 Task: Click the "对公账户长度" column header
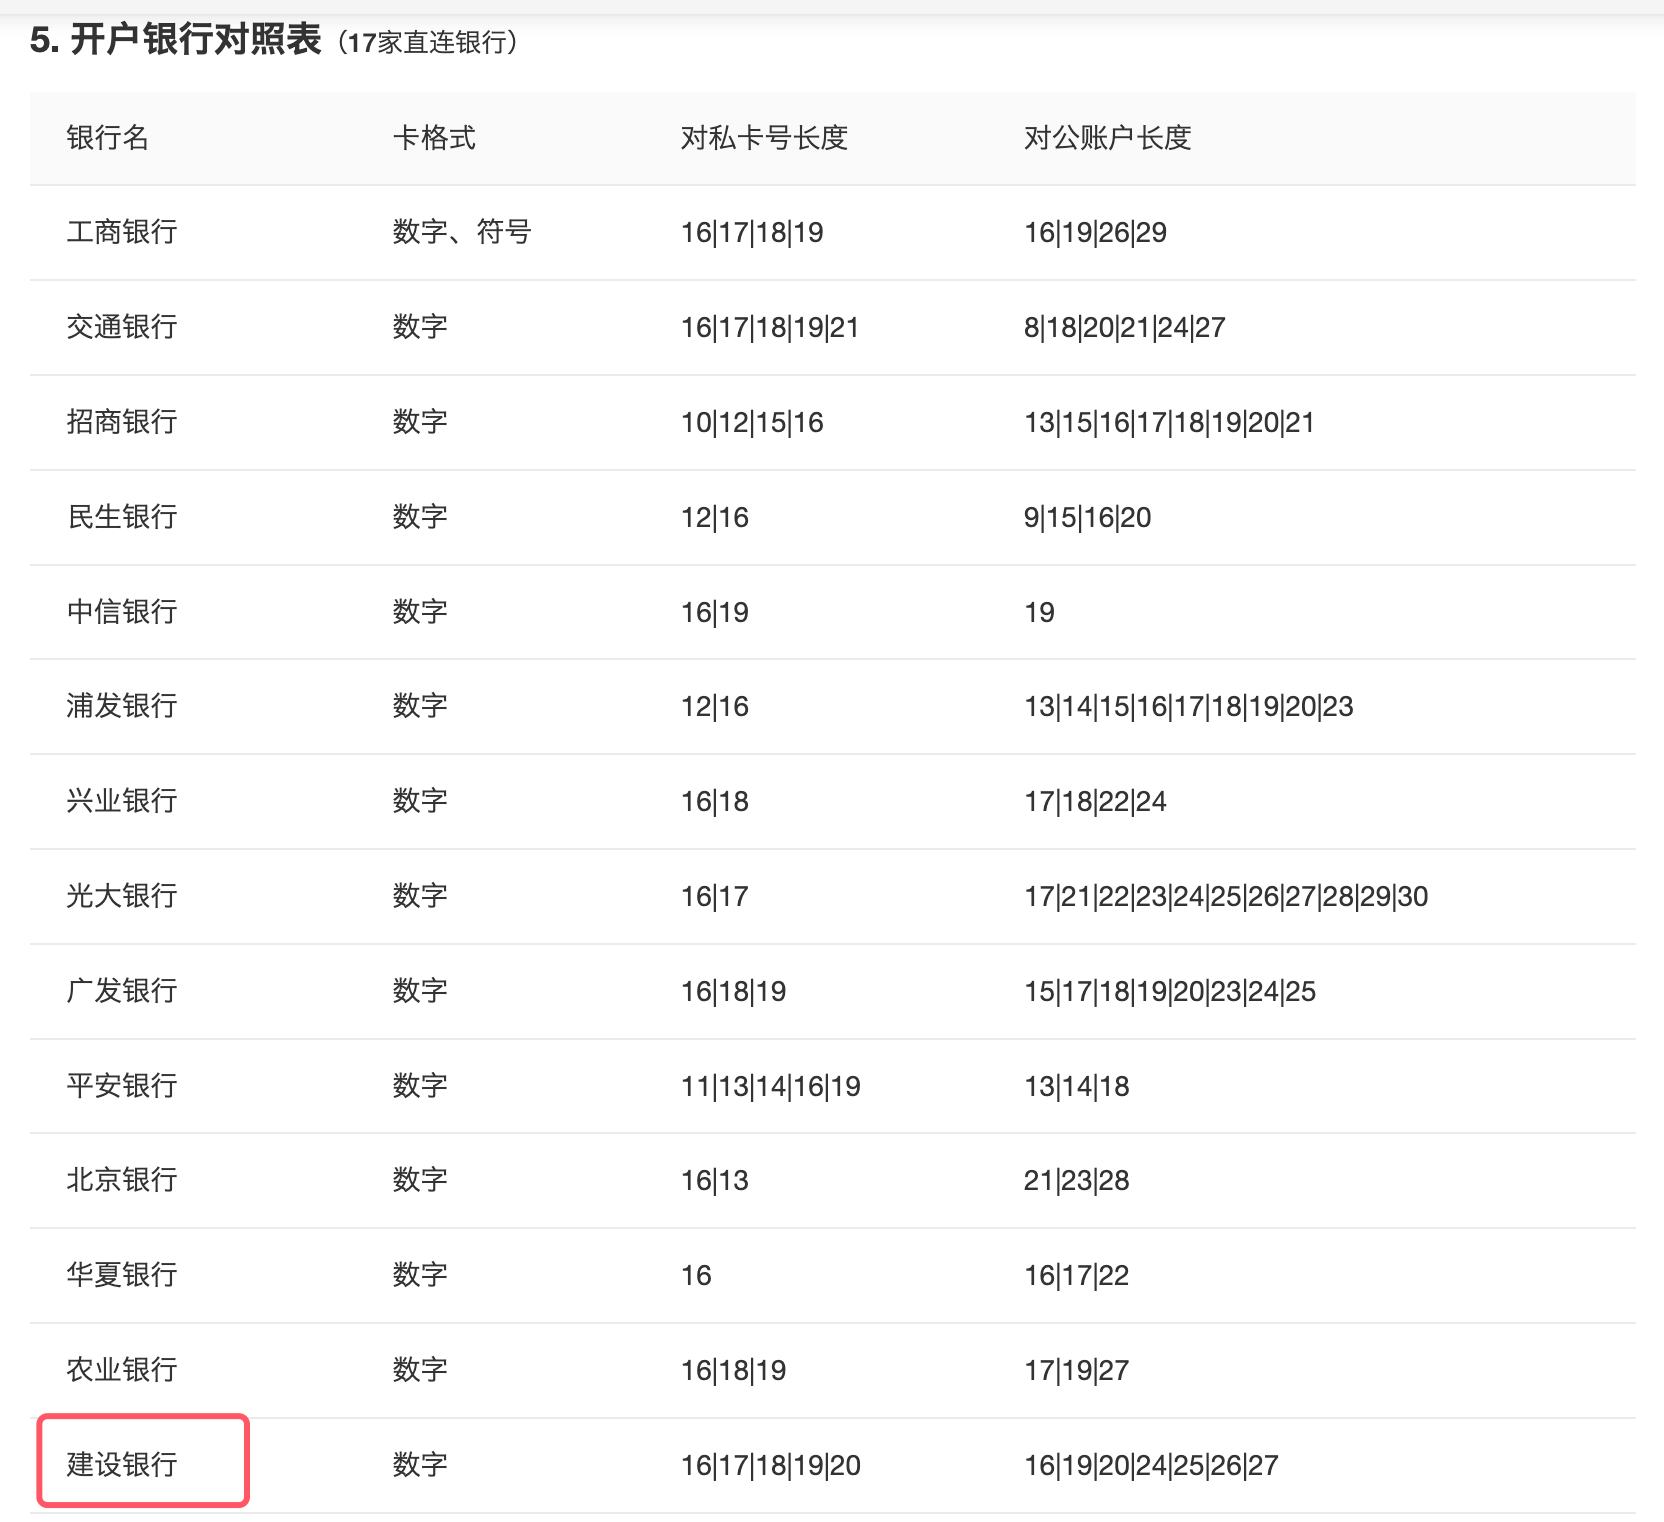tap(1107, 138)
